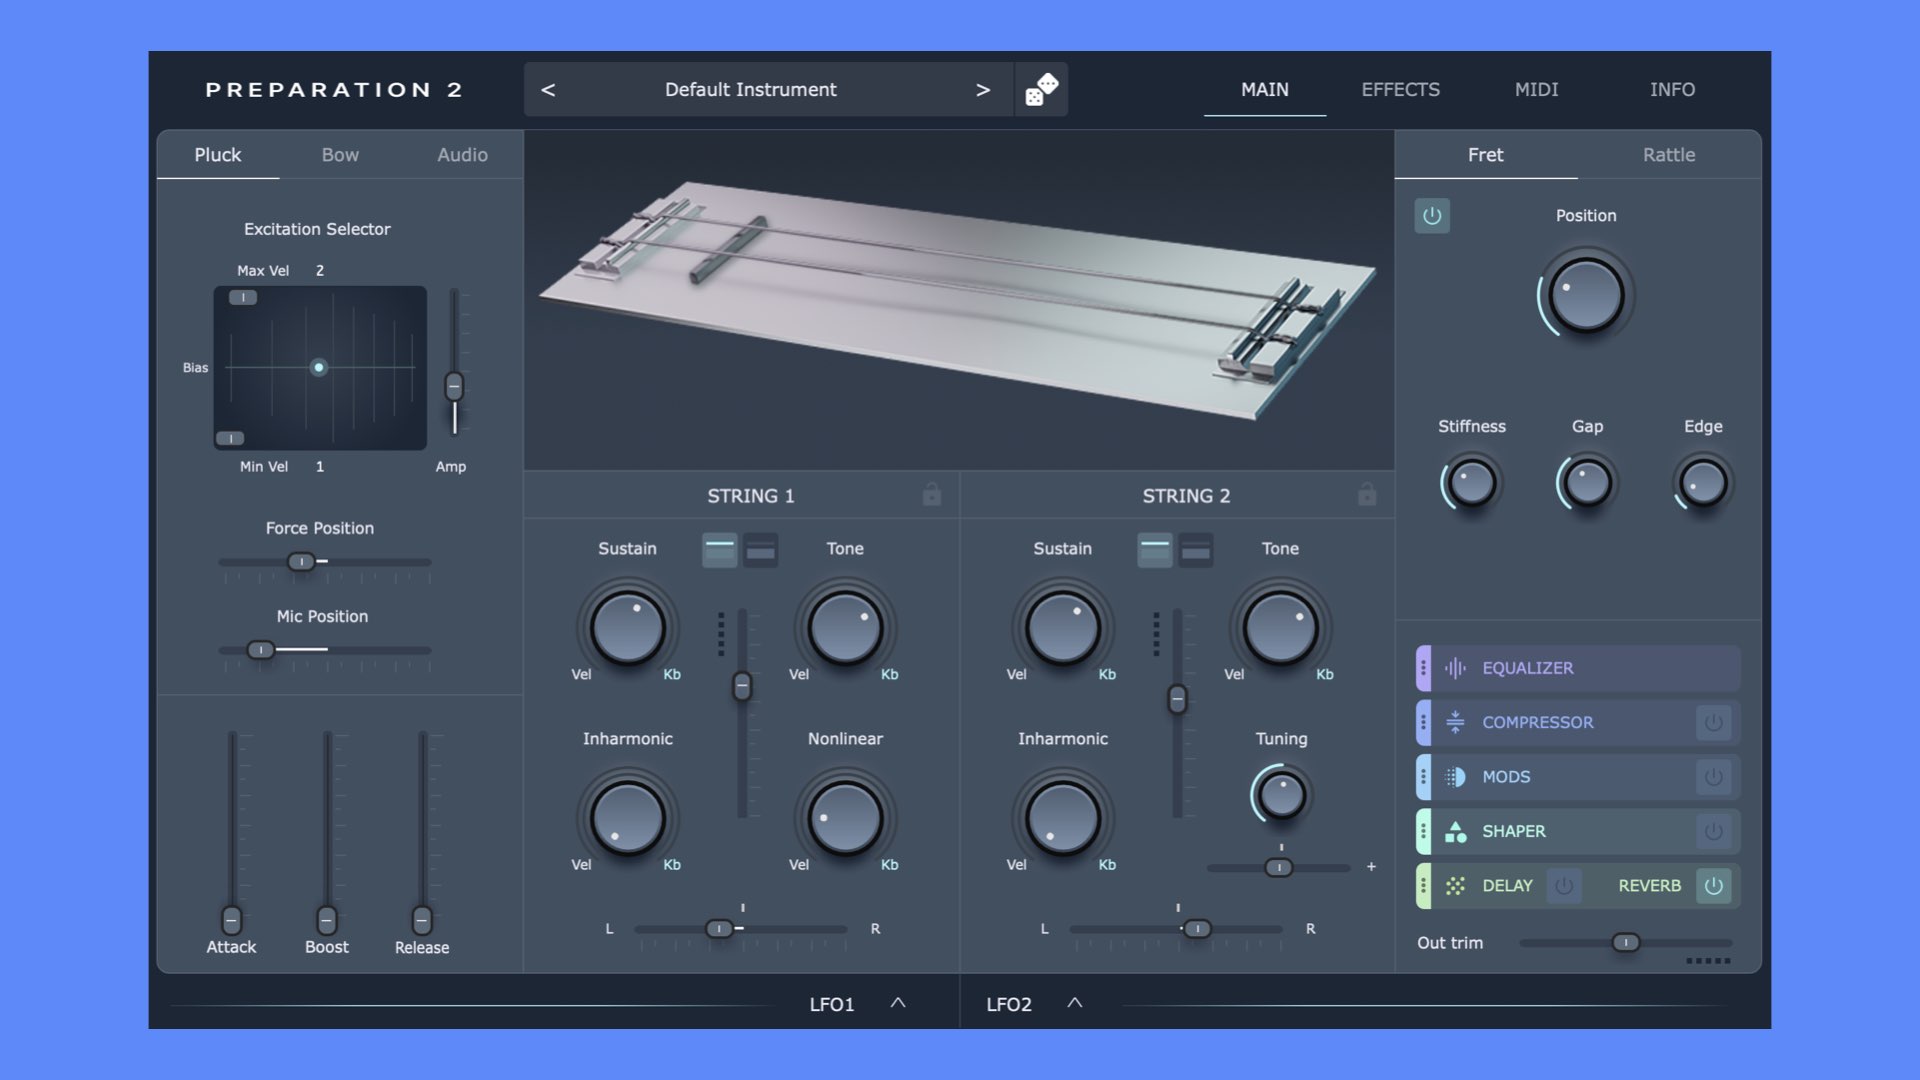Image resolution: width=1920 pixels, height=1080 pixels.
Task: Select String 2 first sustain mode icon
Action: pos(1154,549)
